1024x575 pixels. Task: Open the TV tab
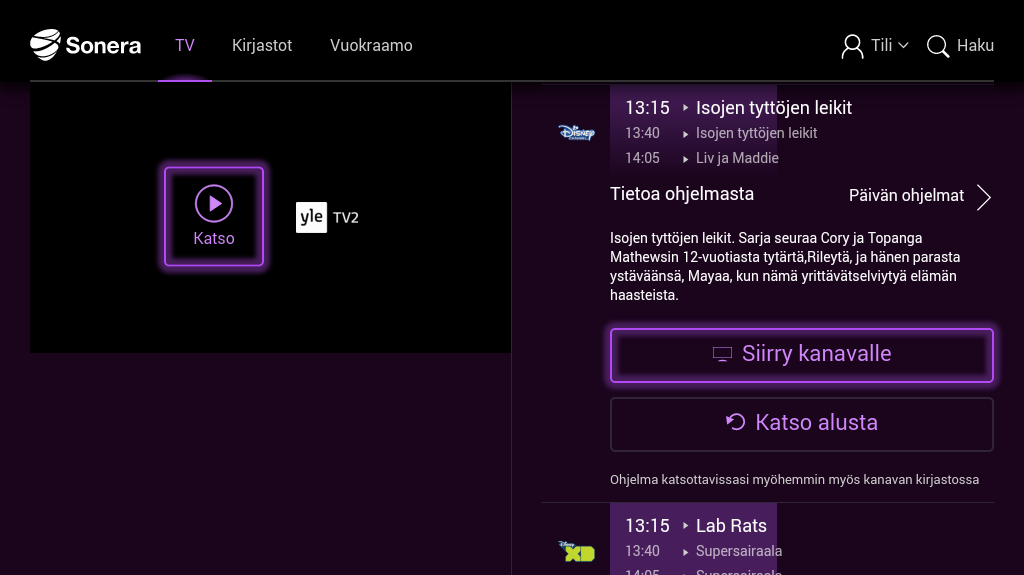[185, 46]
